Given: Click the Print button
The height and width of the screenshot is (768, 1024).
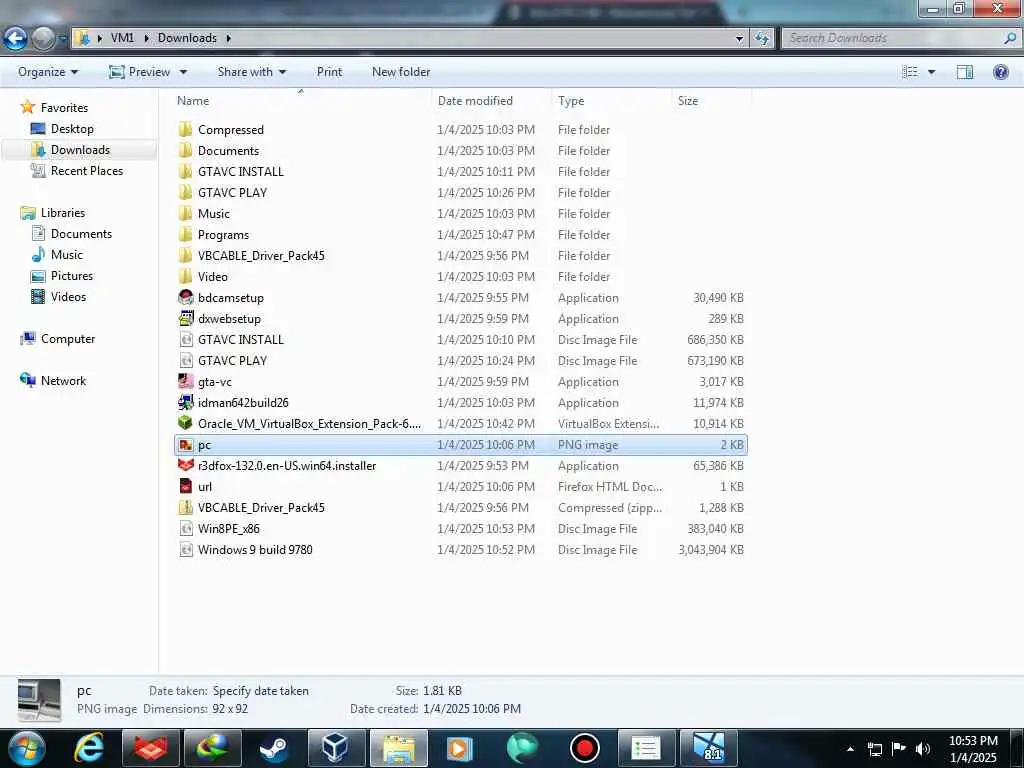Looking at the screenshot, I should [329, 72].
